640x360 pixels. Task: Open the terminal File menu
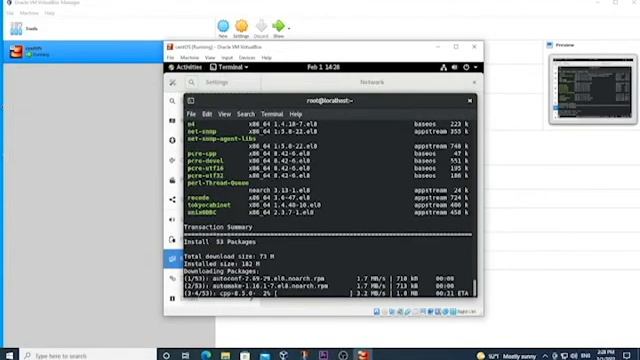191,114
